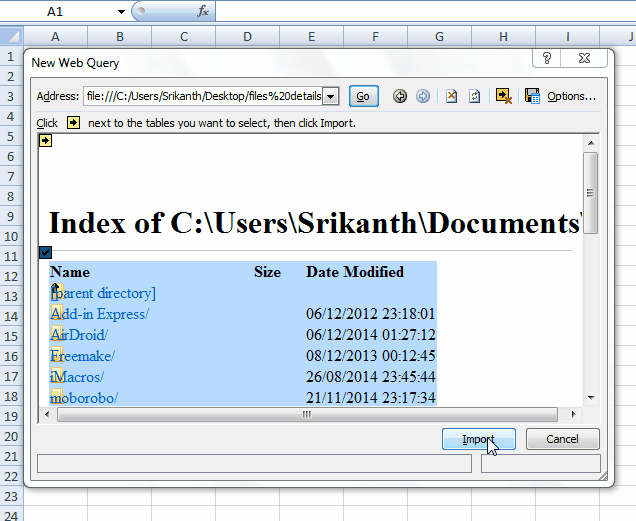Image resolution: width=636 pixels, height=521 pixels.
Task: Click the Name column heading
Action: 70,272
